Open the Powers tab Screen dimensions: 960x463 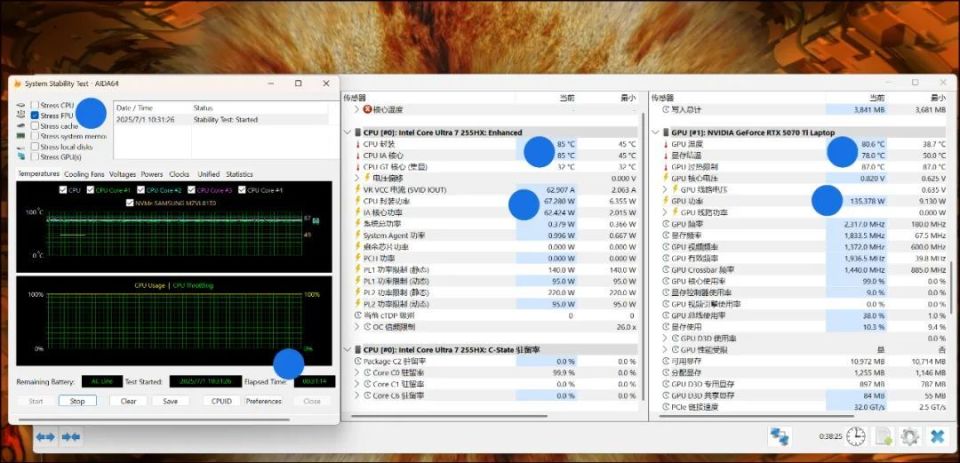pyautogui.click(x=152, y=174)
